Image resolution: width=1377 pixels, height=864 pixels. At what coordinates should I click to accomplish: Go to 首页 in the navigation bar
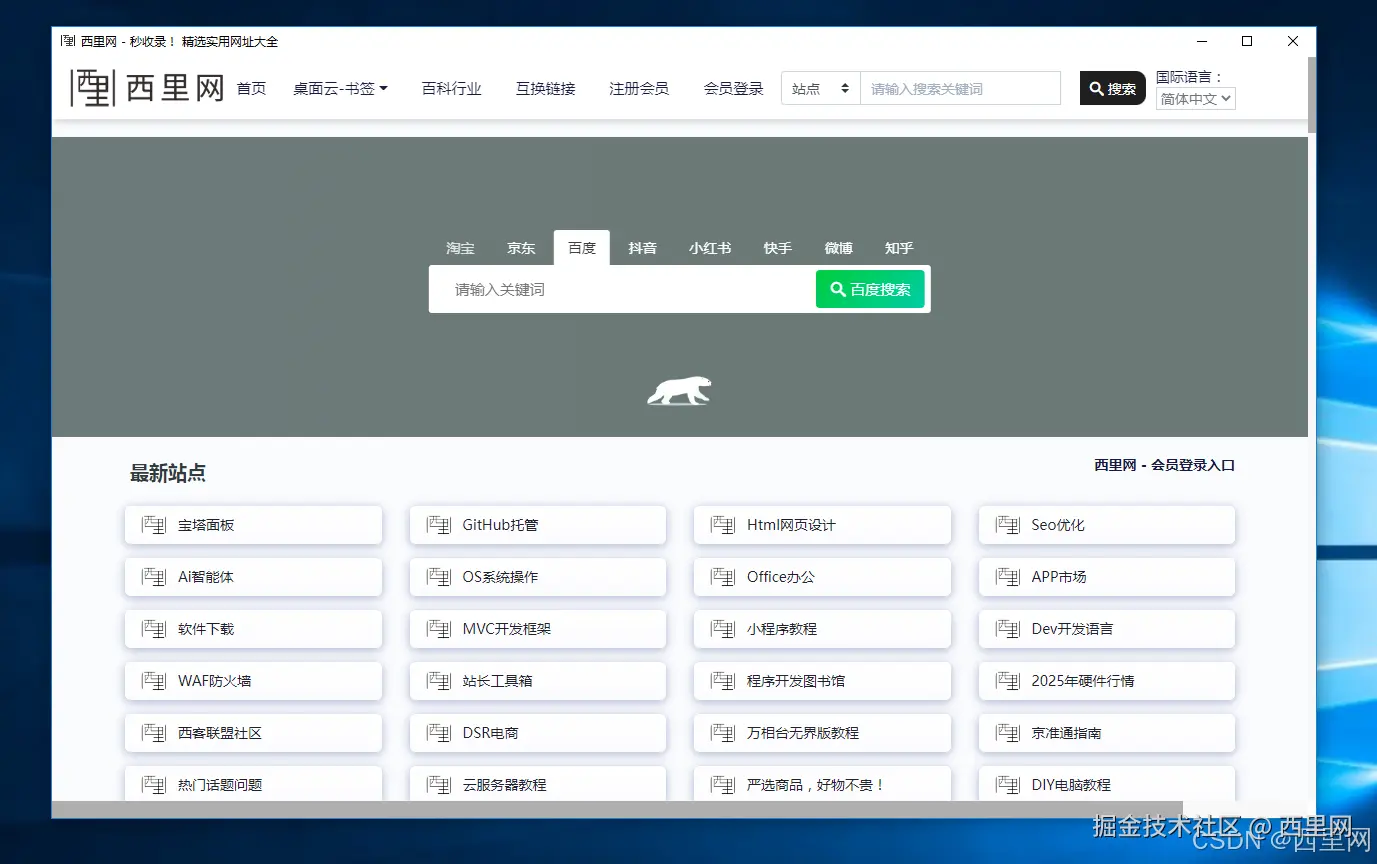coord(251,88)
